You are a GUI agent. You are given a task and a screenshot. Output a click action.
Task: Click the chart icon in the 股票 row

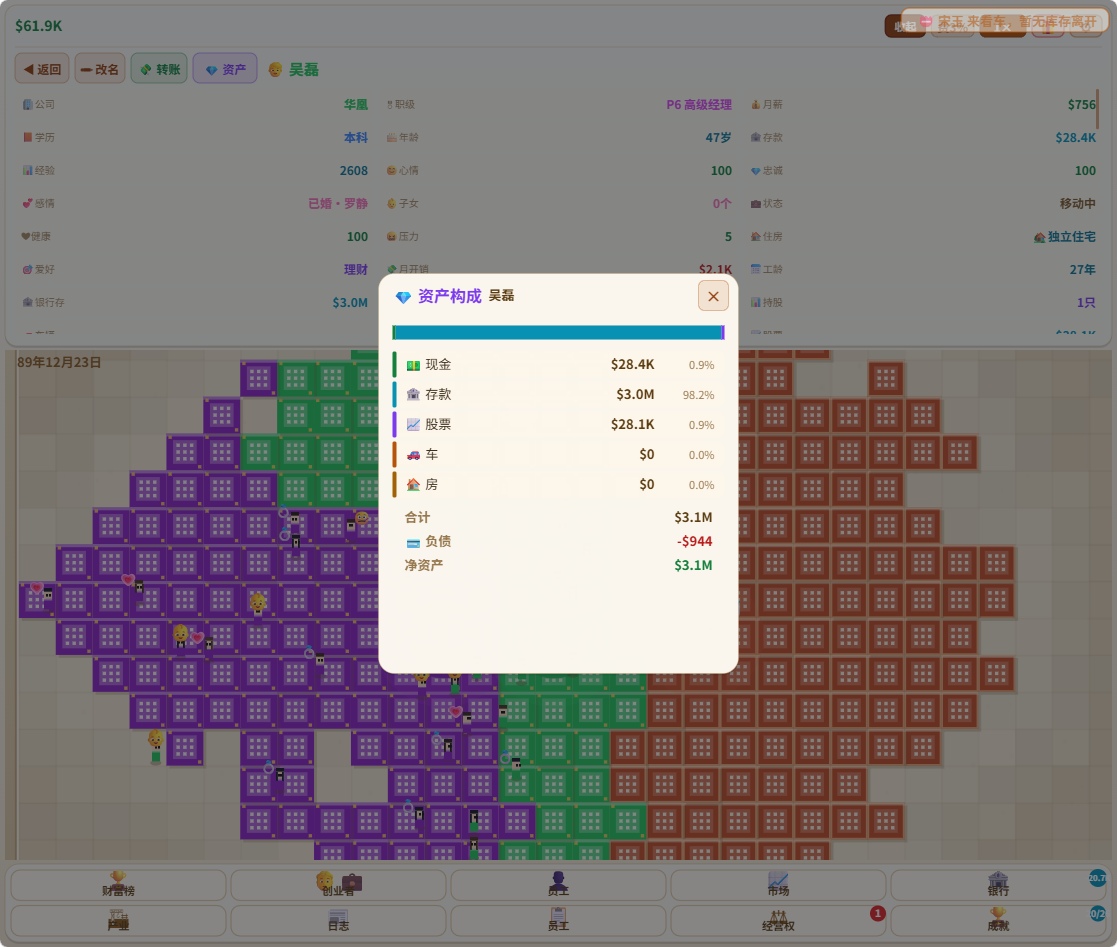[x=413, y=425]
